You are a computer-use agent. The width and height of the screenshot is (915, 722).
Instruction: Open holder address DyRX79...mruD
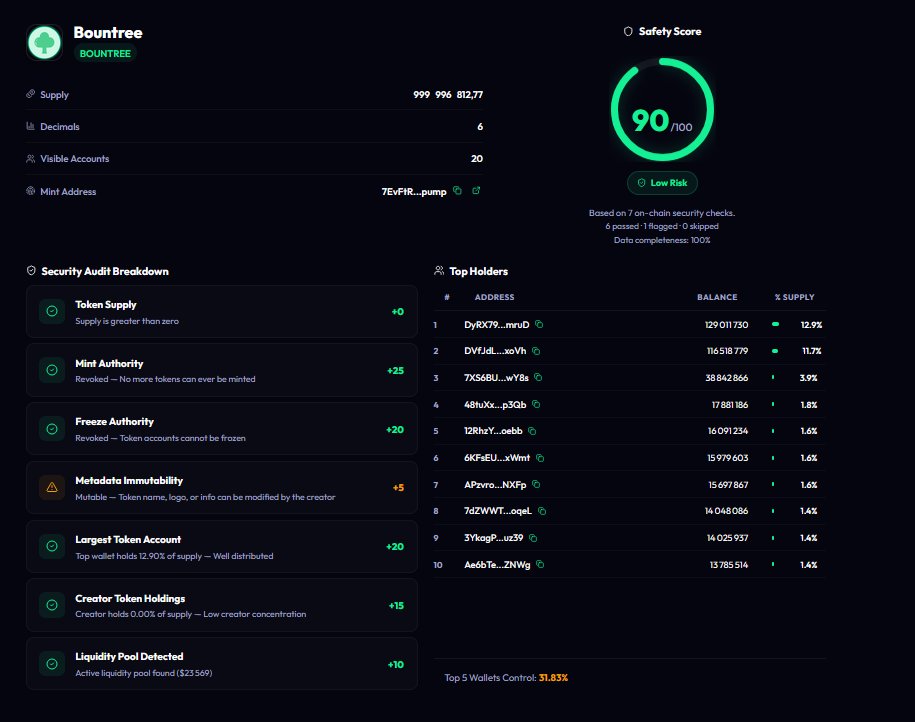click(x=497, y=325)
